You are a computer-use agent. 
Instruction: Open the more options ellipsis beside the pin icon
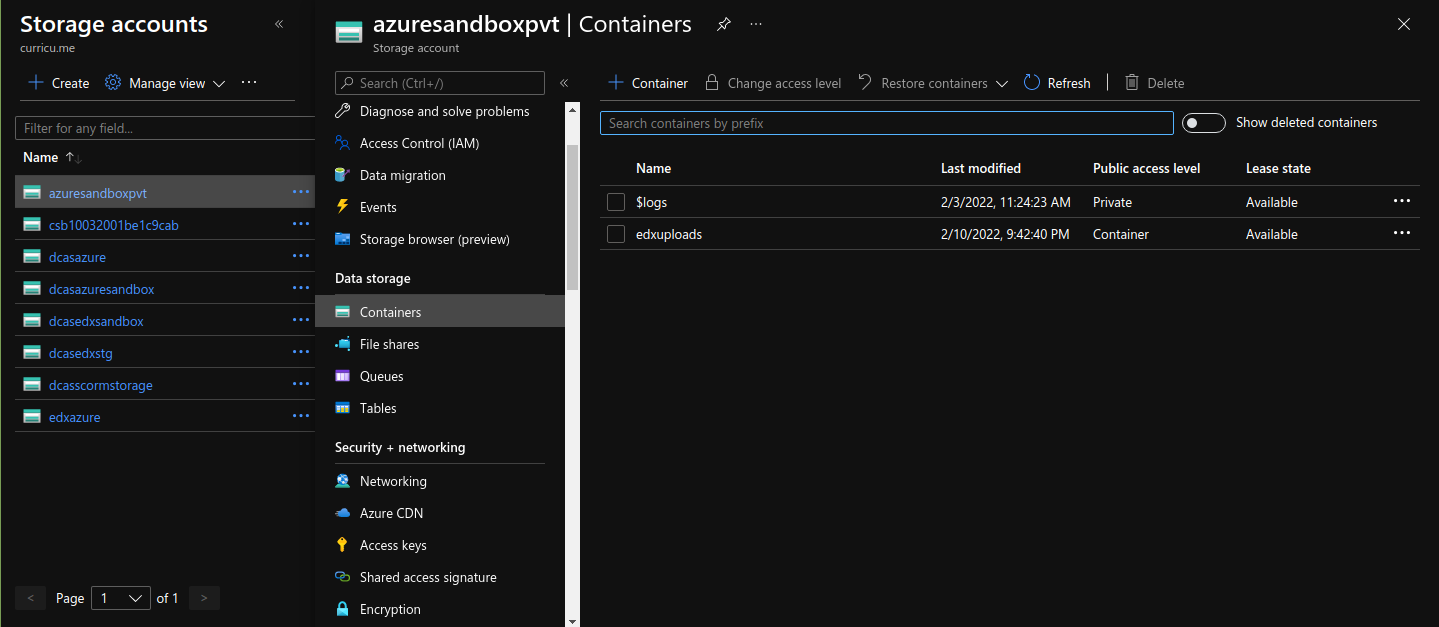click(756, 24)
